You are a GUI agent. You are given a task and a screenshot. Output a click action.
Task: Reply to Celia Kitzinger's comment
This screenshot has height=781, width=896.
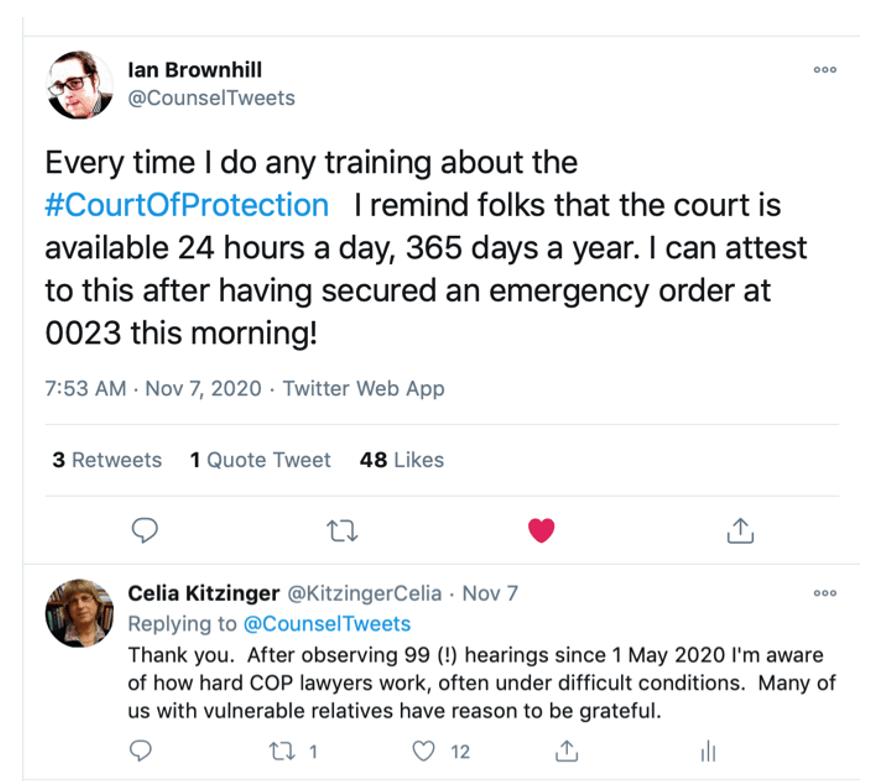click(x=141, y=750)
